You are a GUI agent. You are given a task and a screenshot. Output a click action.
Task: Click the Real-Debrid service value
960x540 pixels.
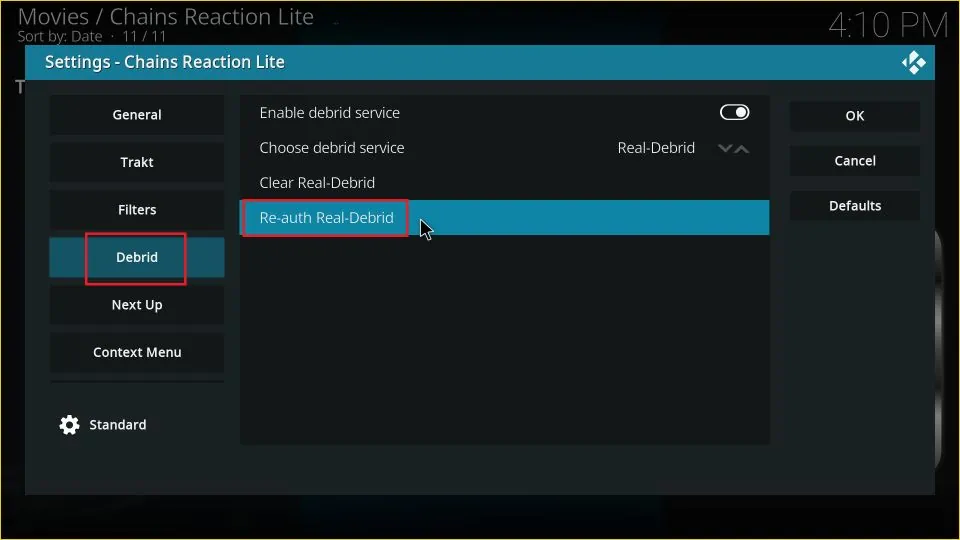tap(656, 148)
